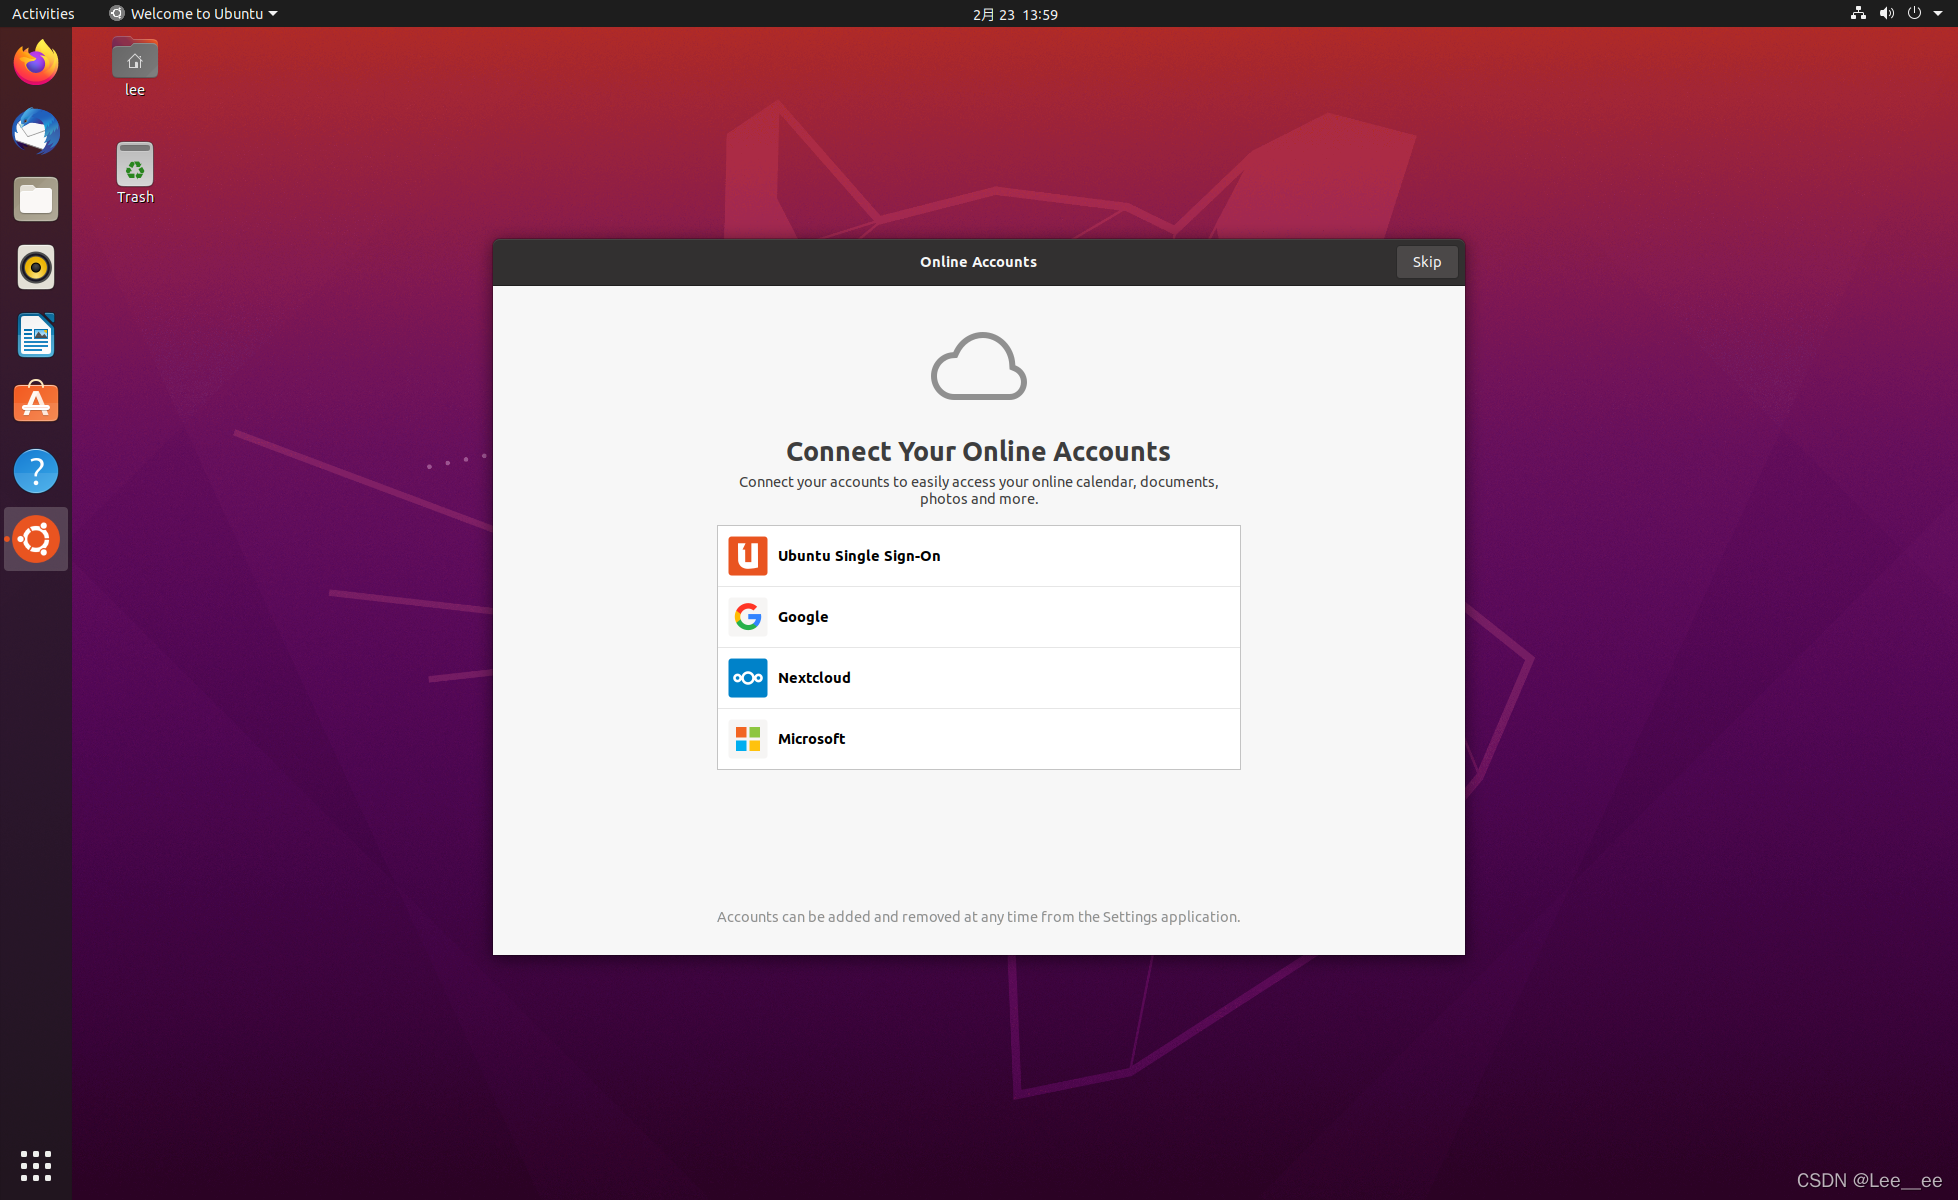Select the Microsoft account option
This screenshot has height=1200, width=1958.
coord(978,738)
